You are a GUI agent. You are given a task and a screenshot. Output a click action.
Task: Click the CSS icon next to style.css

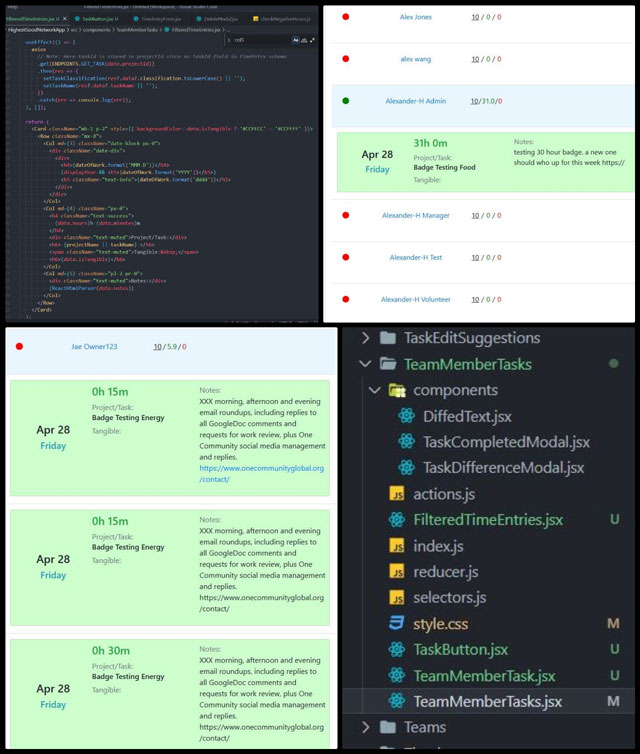click(x=396, y=624)
